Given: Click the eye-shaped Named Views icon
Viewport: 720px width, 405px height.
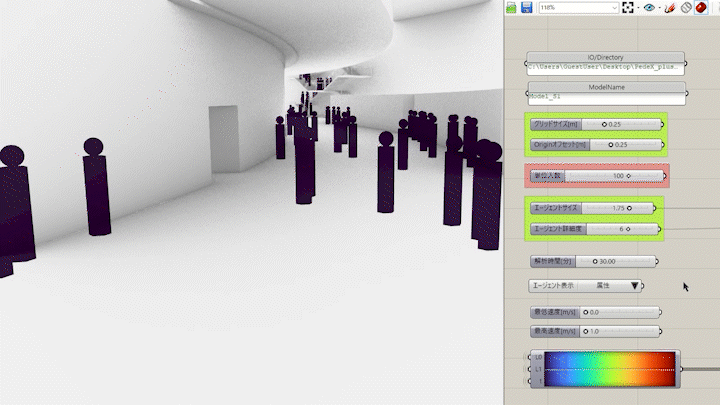Looking at the screenshot, I should click(650, 7).
